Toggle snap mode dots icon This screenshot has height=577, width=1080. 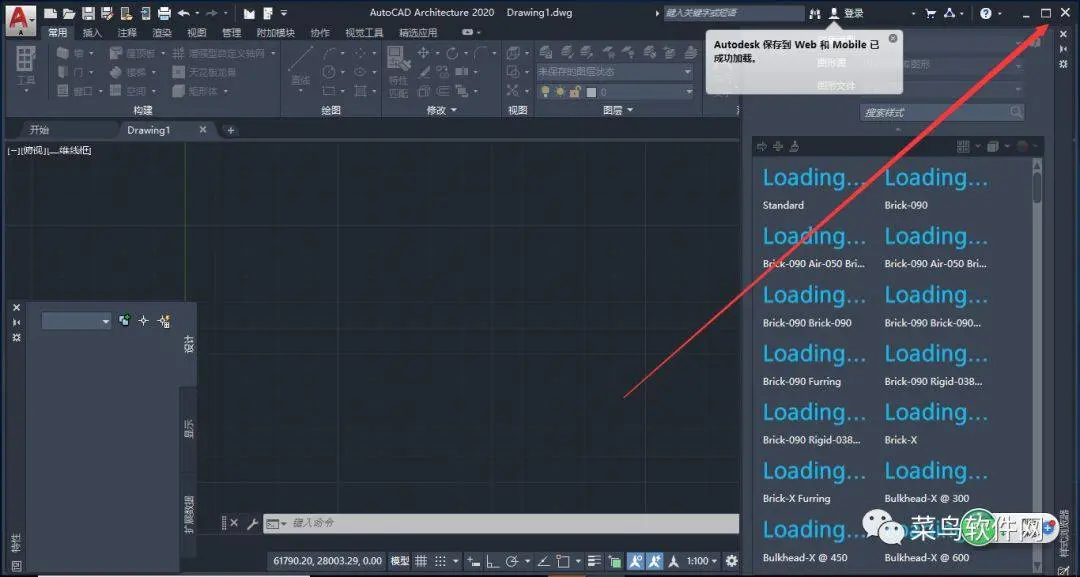(x=441, y=561)
